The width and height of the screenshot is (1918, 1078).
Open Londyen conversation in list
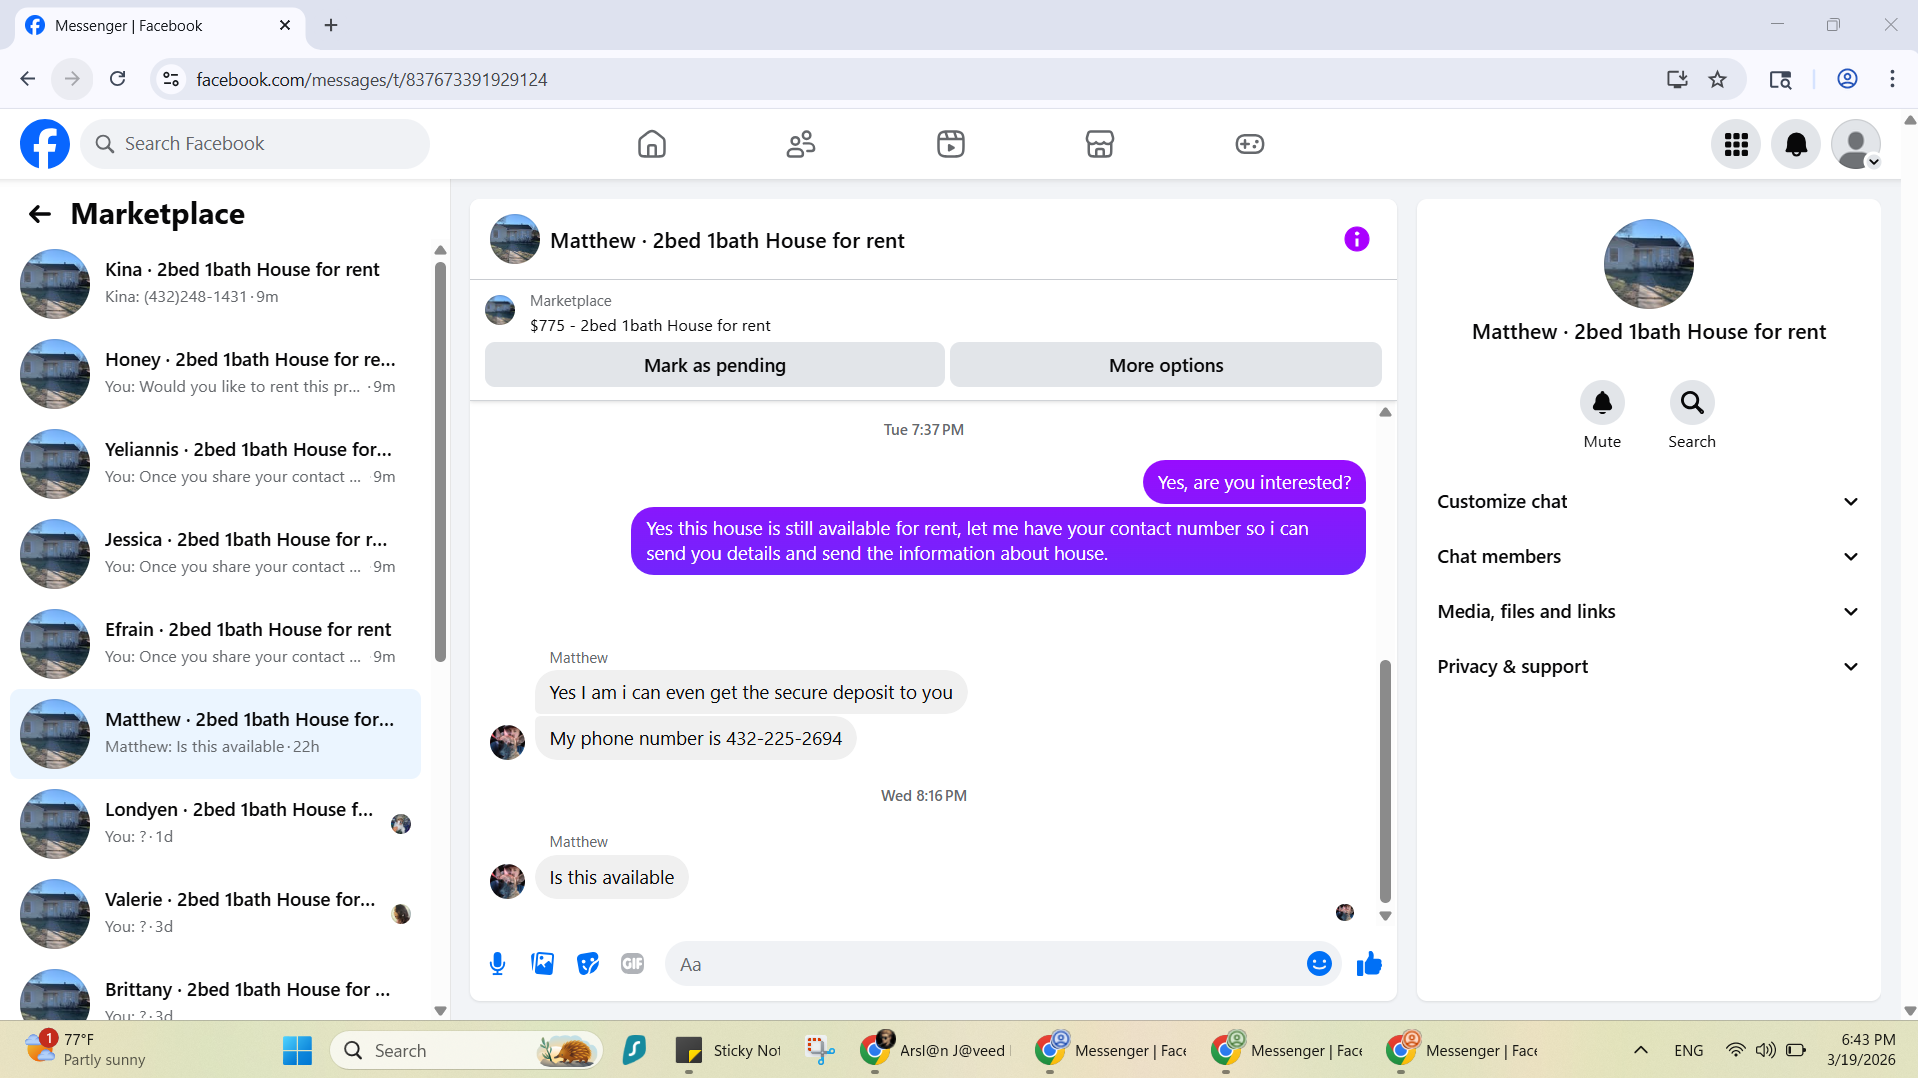215,824
